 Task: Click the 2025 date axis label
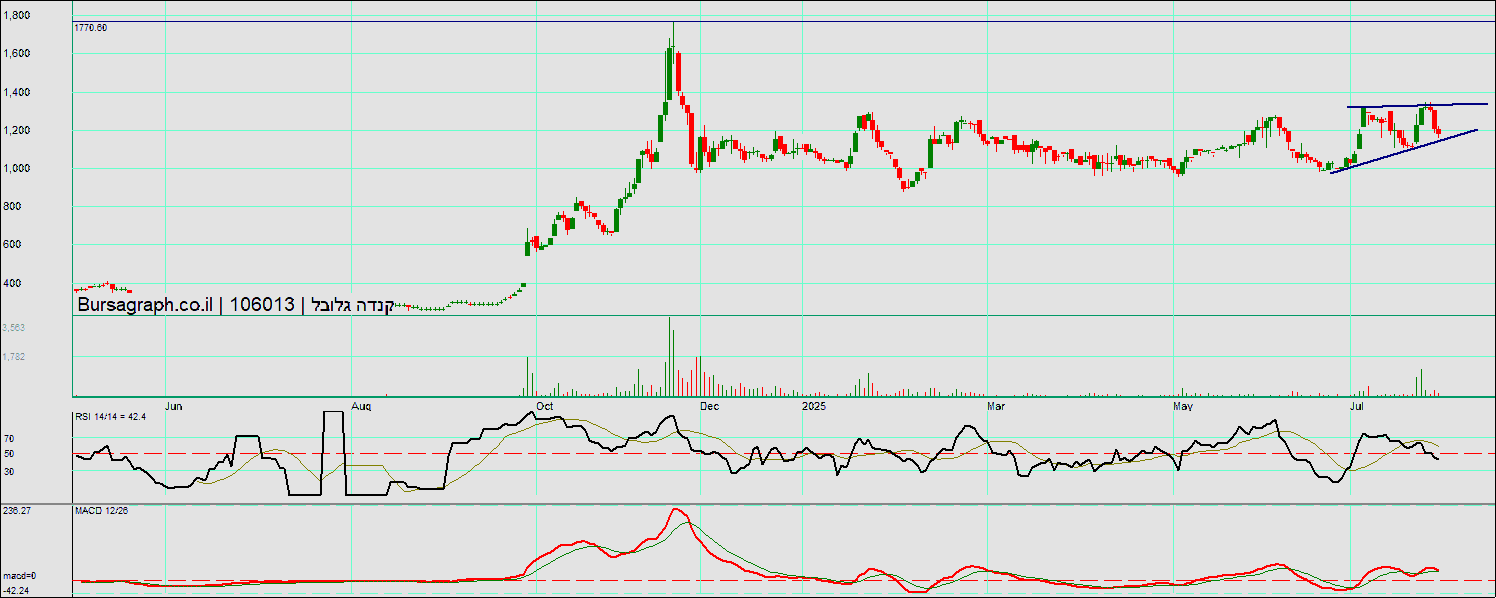pyautogui.click(x=815, y=406)
